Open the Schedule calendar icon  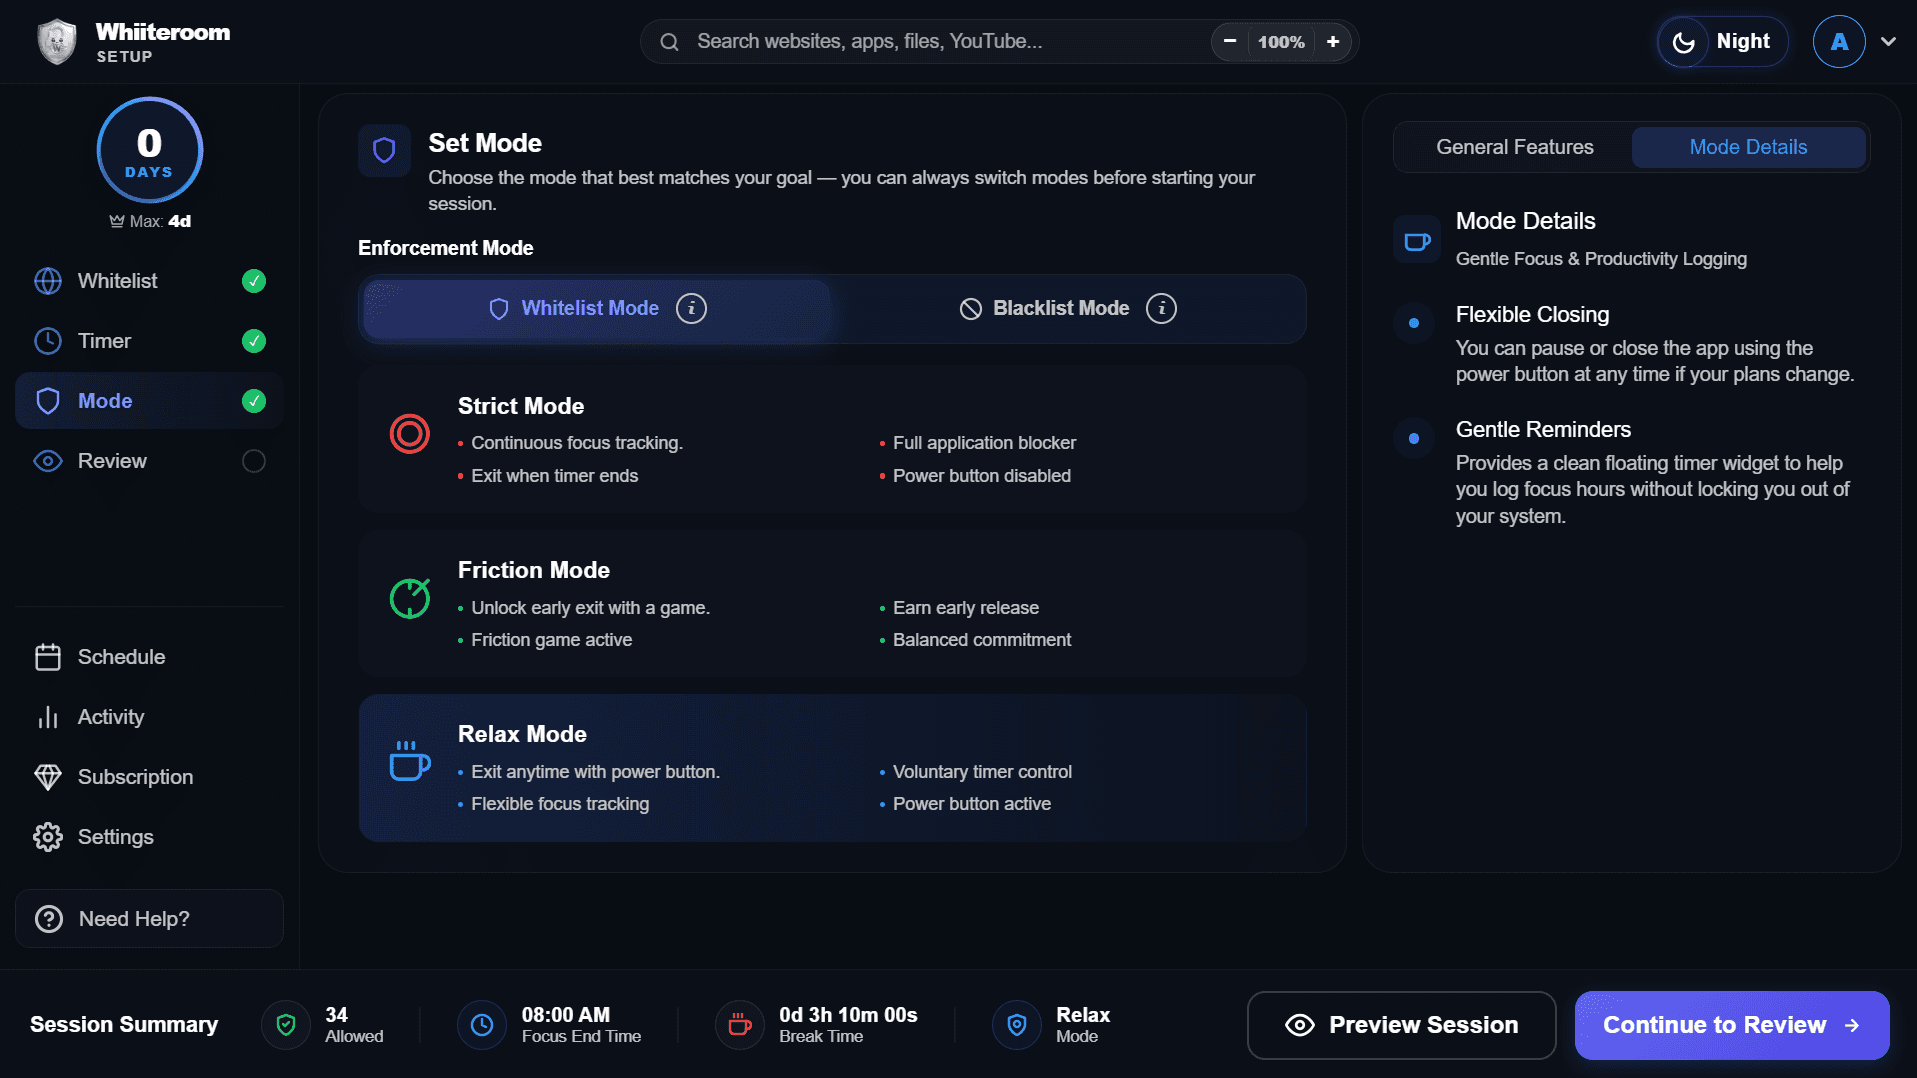click(x=48, y=657)
